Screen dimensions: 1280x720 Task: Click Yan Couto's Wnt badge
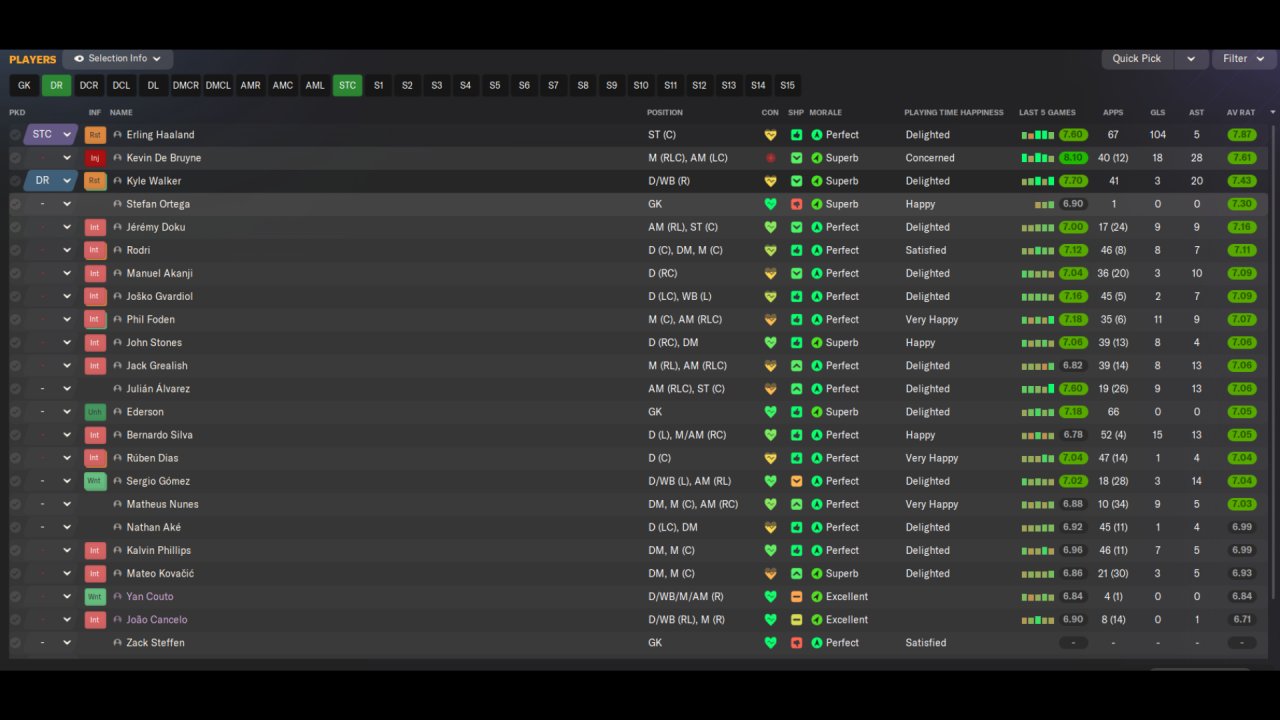96,597
